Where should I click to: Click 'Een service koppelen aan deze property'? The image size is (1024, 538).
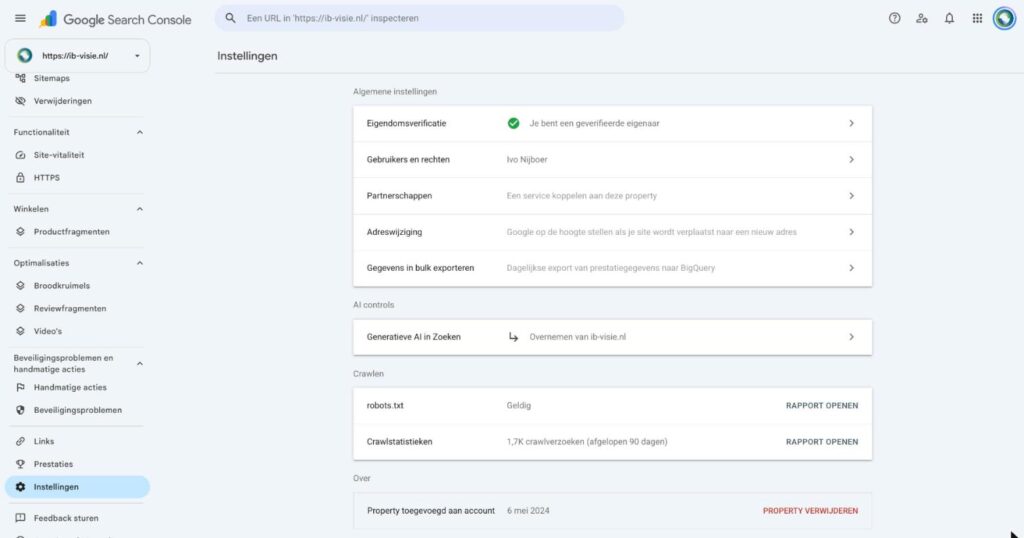[x=582, y=196]
